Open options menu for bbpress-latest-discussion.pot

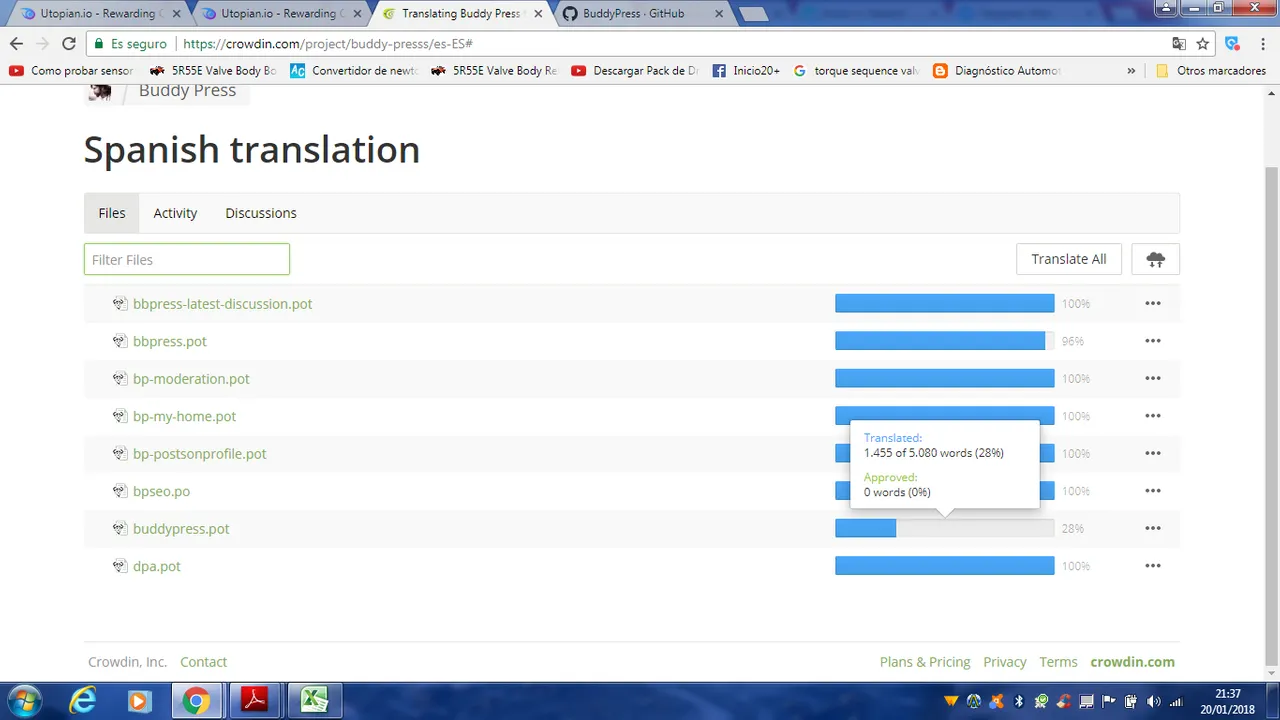point(1153,304)
